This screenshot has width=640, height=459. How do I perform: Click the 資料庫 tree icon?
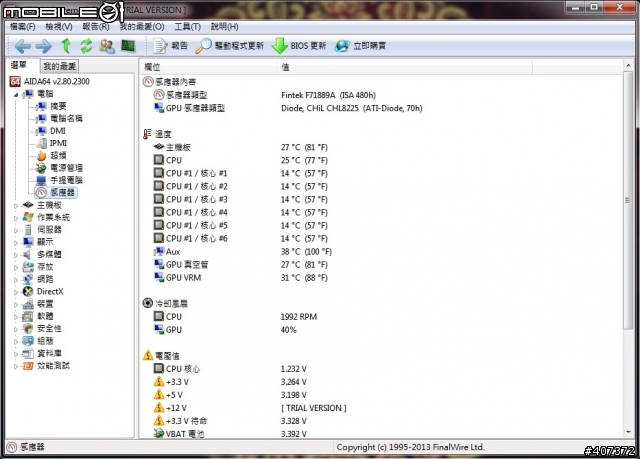(28, 353)
